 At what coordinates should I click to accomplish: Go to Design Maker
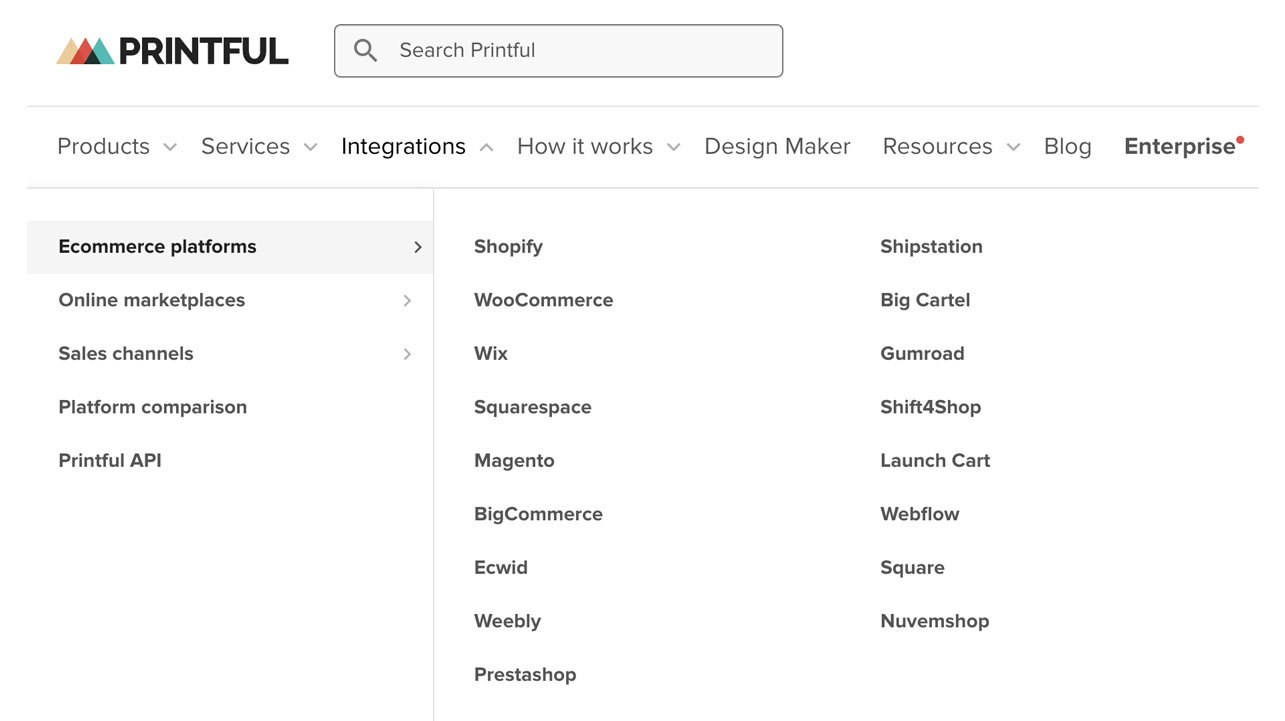click(777, 146)
